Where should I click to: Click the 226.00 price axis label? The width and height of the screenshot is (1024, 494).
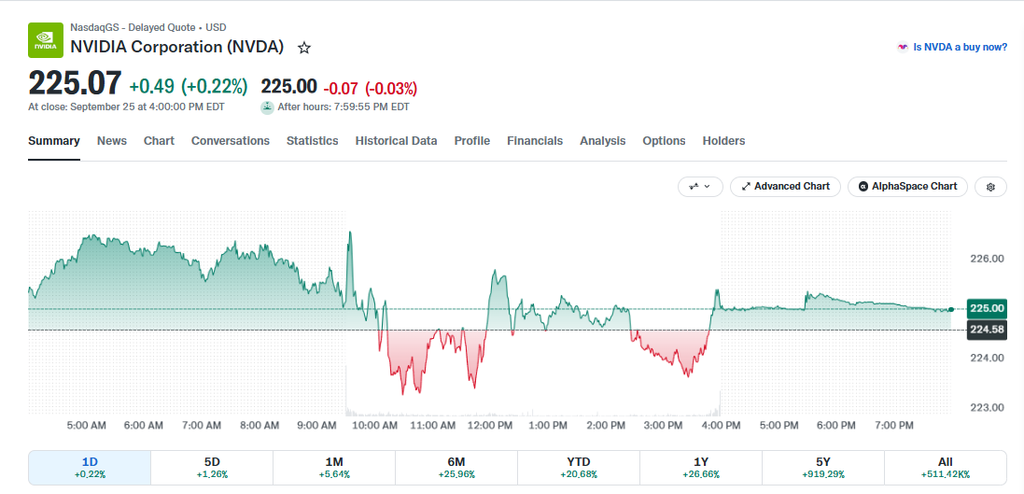987,259
